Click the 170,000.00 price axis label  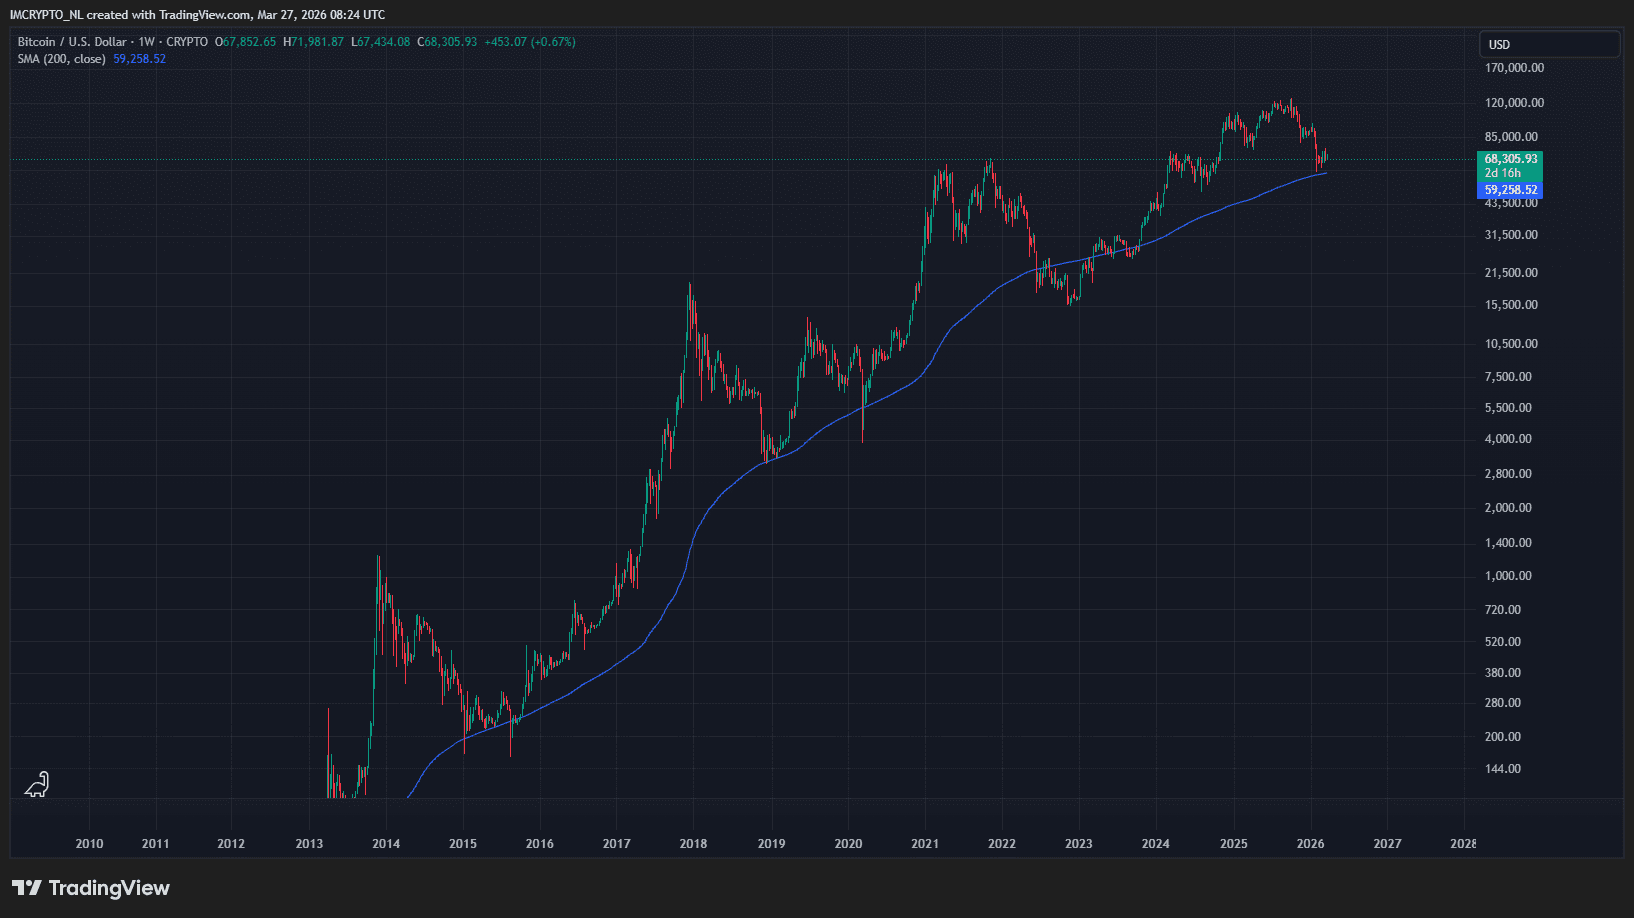pyautogui.click(x=1514, y=68)
